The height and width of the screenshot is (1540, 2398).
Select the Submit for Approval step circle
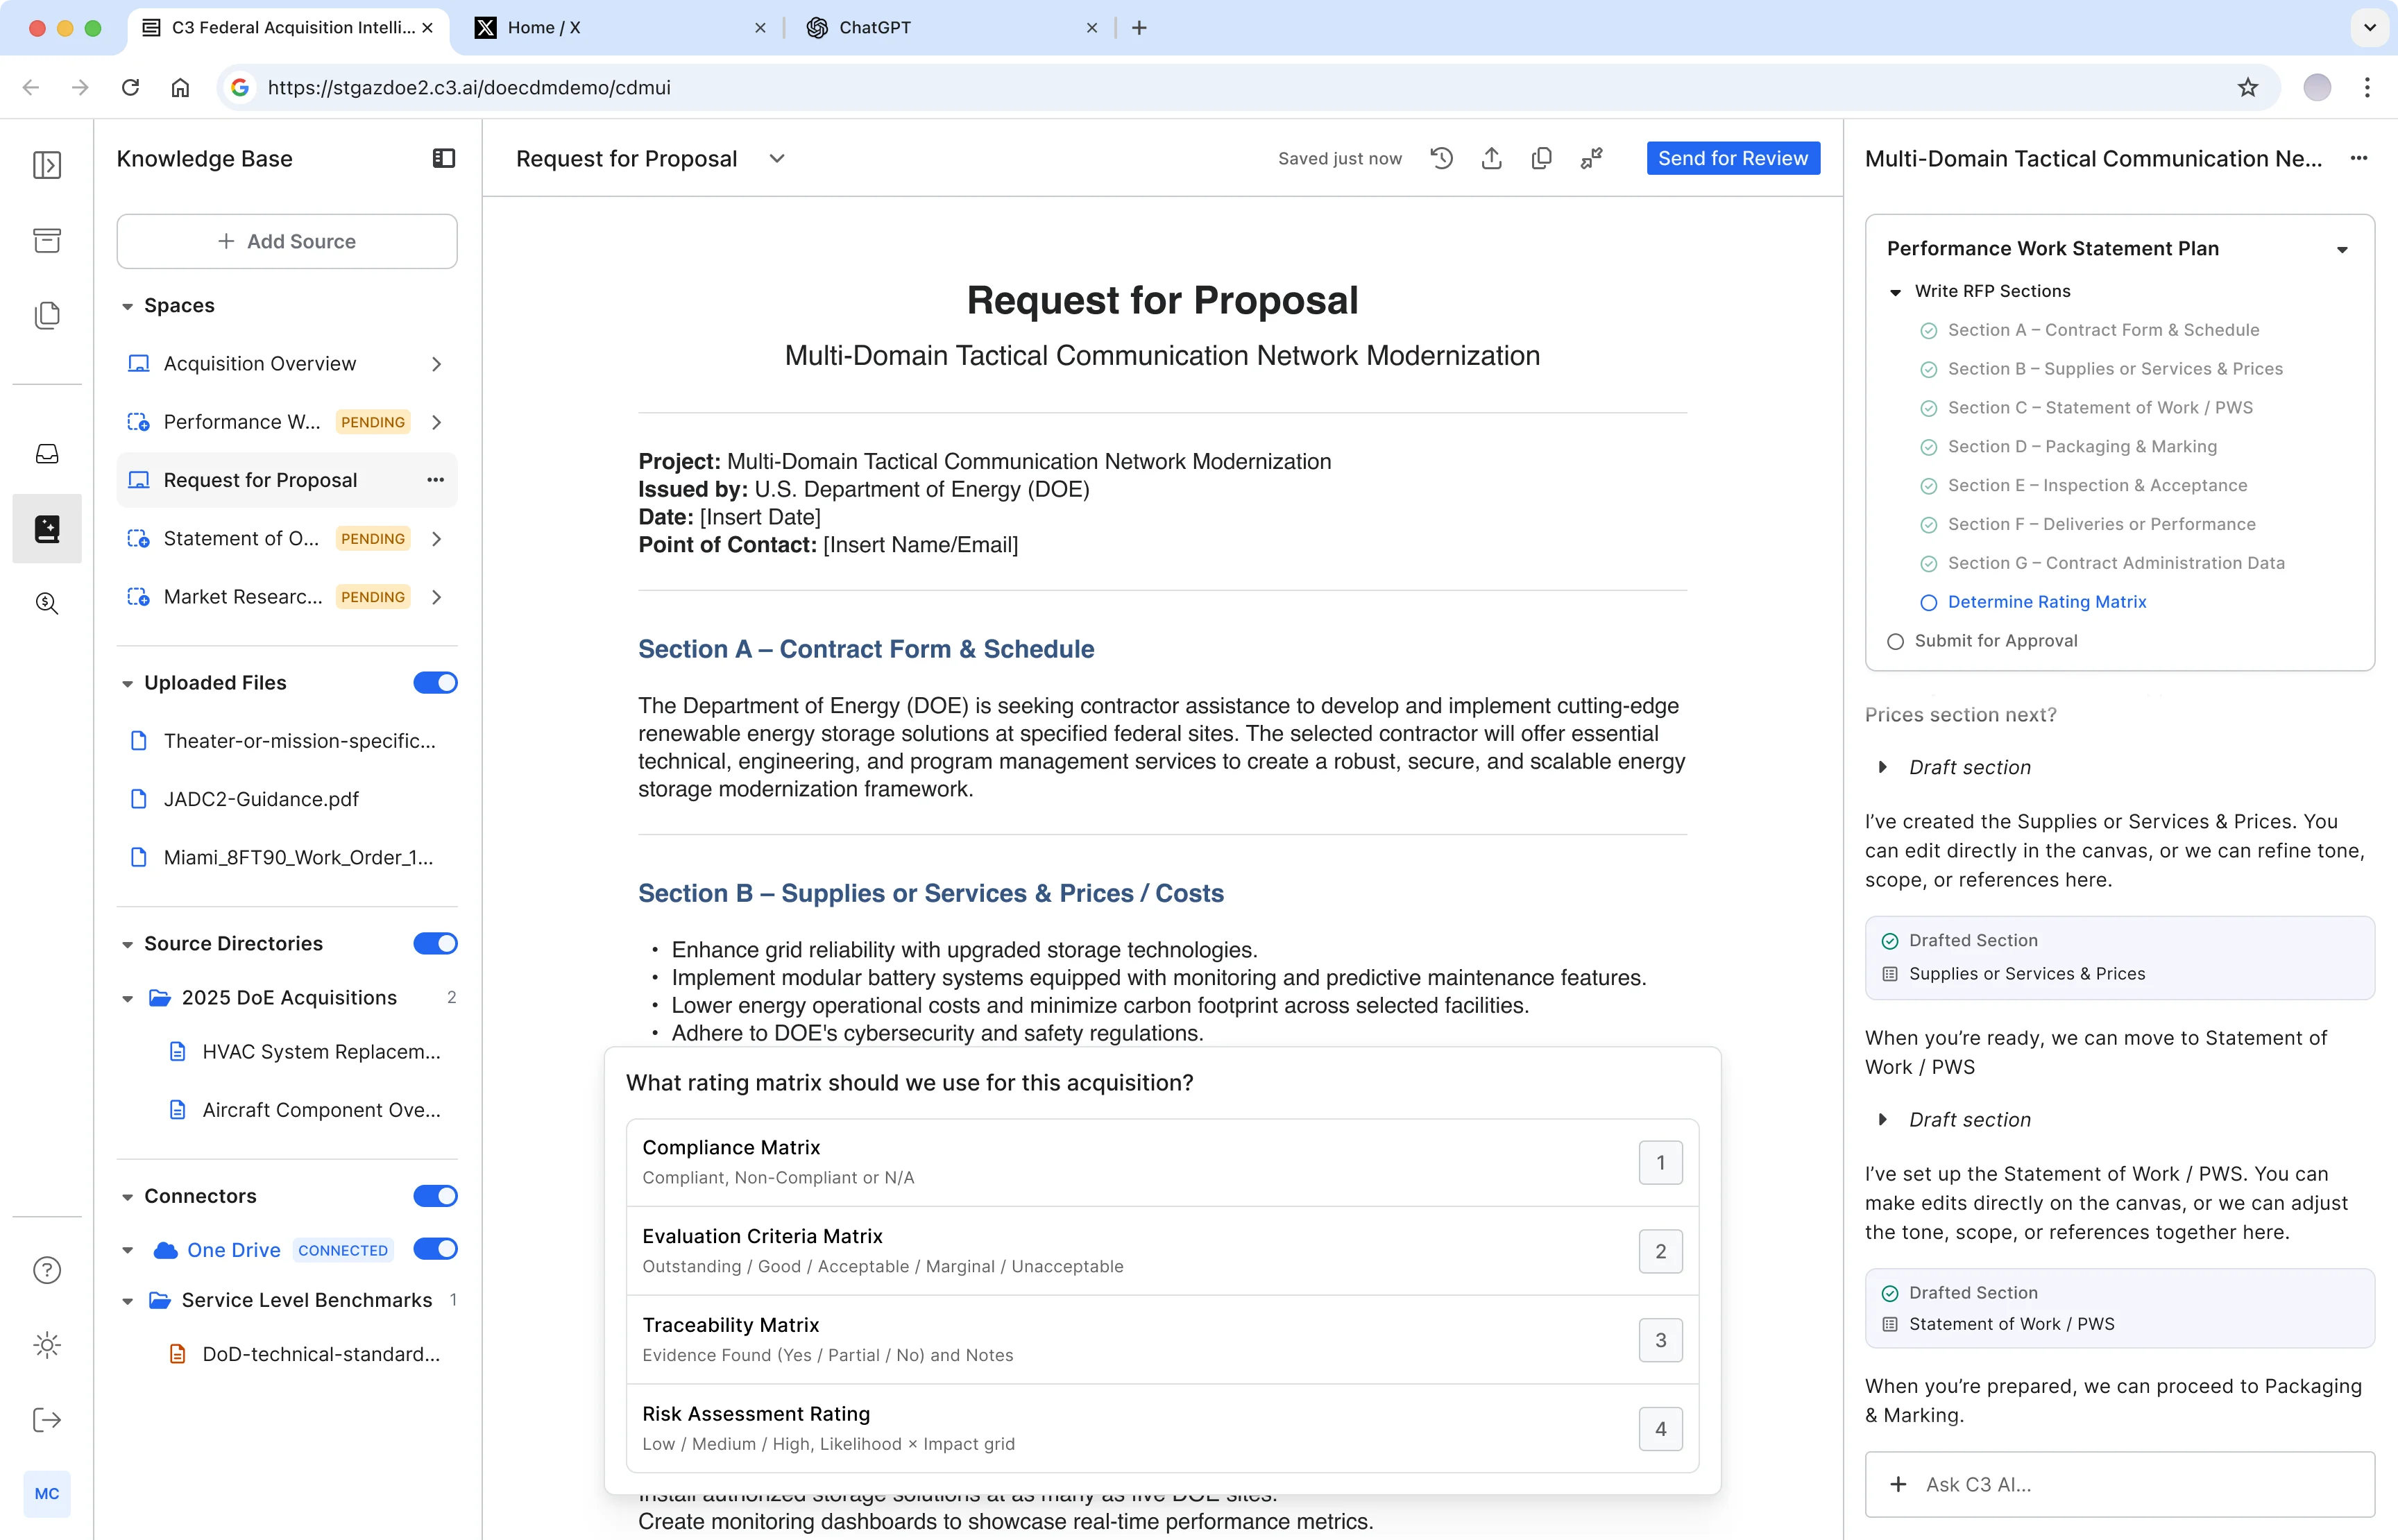[x=1895, y=641]
